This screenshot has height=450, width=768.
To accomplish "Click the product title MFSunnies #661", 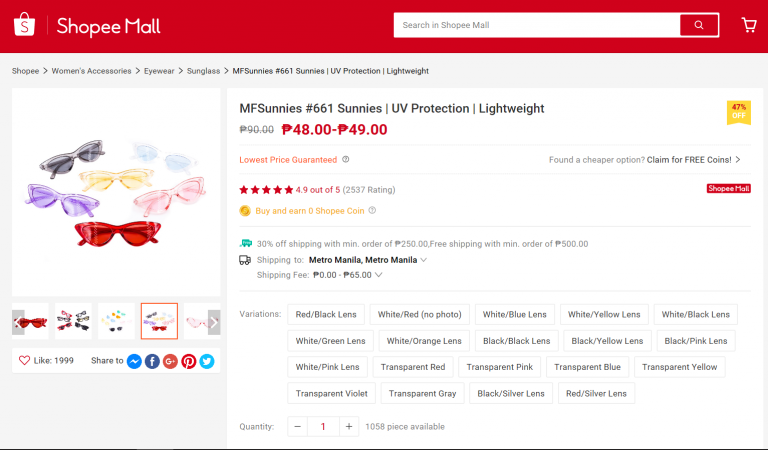I will [392, 108].
